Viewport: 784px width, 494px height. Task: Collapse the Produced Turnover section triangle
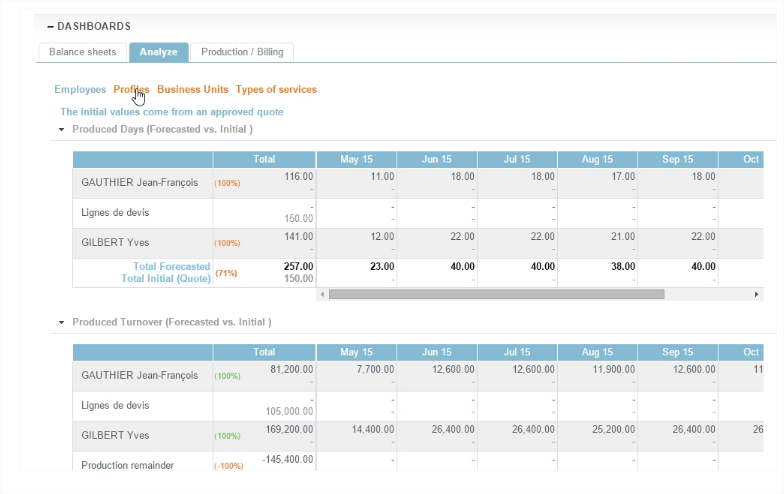pyautogui.click(x=61, y=323)
